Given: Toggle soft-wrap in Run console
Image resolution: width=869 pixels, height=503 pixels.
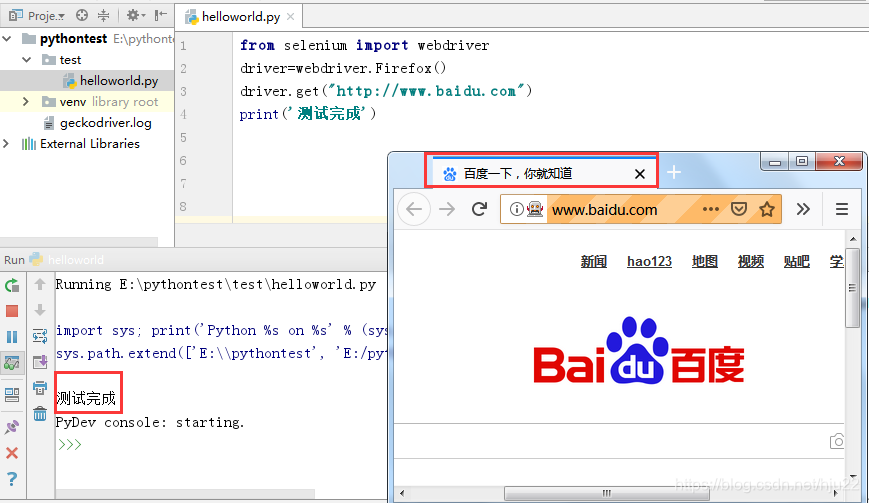Looking at the screenshot, I should (x=40, y=336).
